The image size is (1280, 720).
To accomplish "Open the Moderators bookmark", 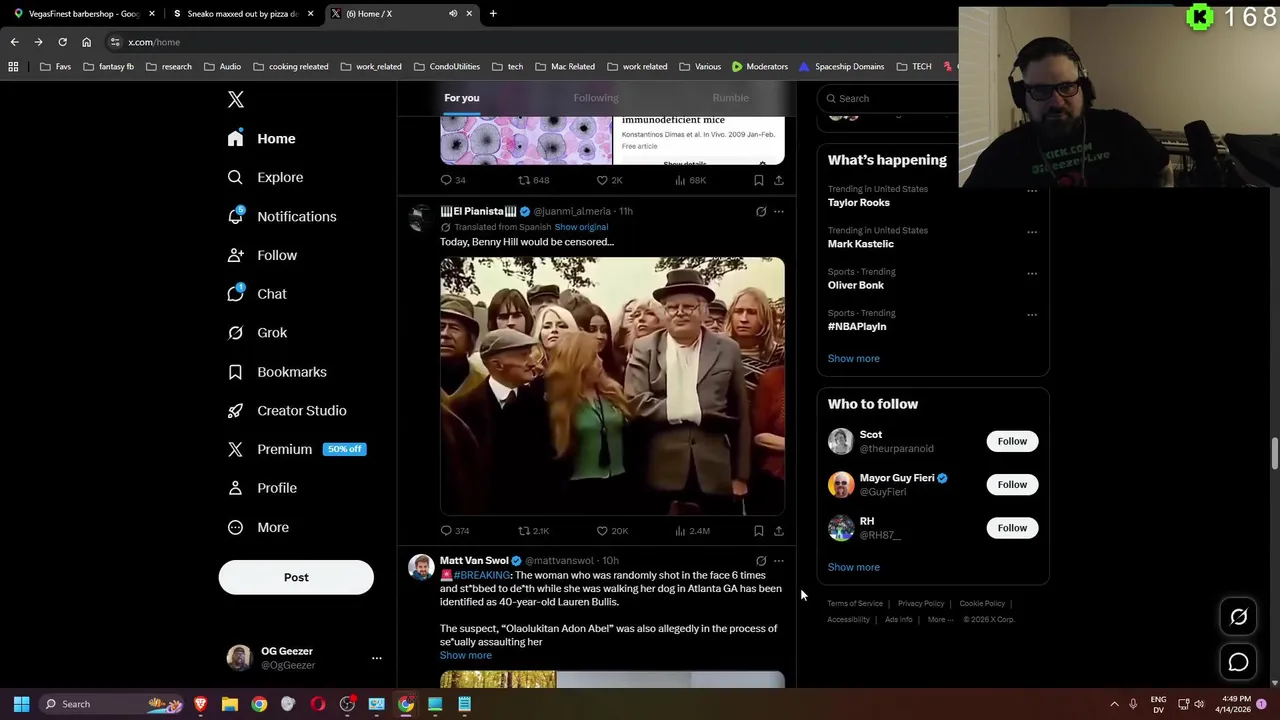I will coord(759,67).
